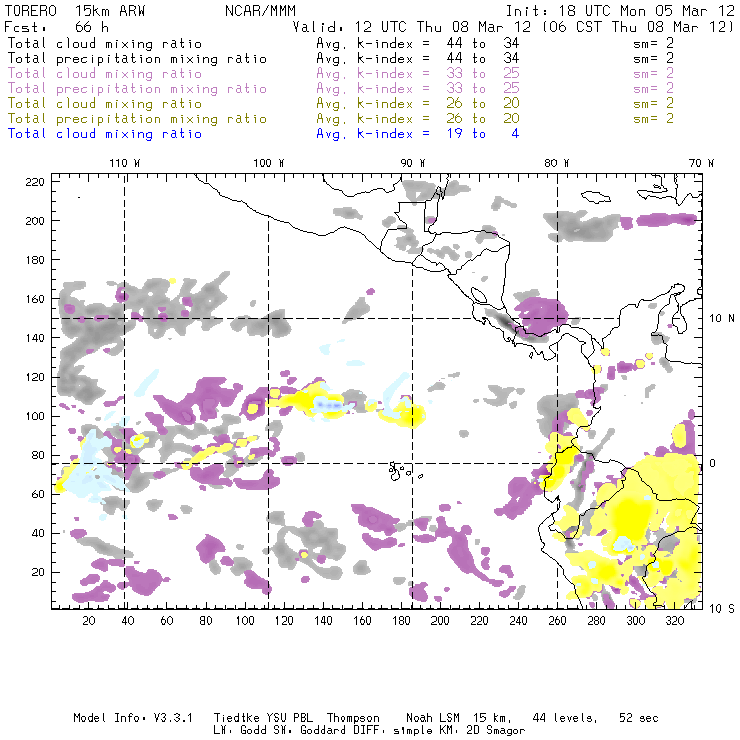The image size is (740, 740).
Task: Click the '70 W' longitude label
Action: tap(701, 163)
